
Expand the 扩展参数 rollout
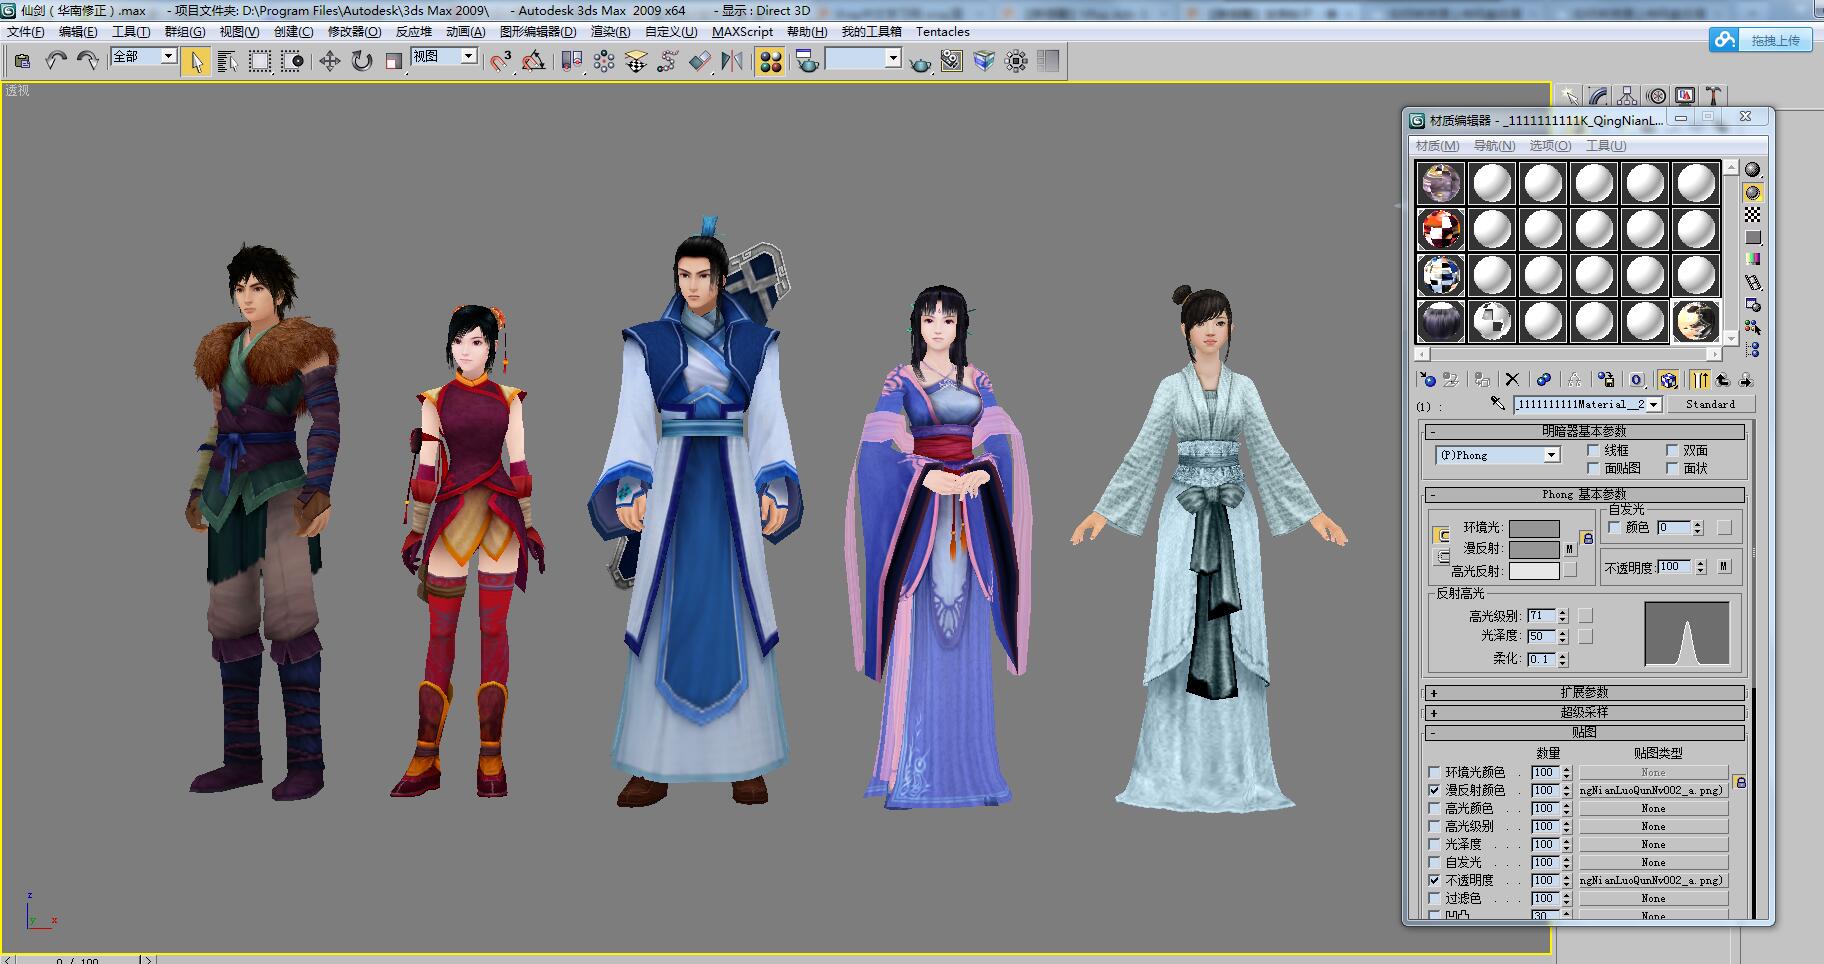[x=1585, y=692]
